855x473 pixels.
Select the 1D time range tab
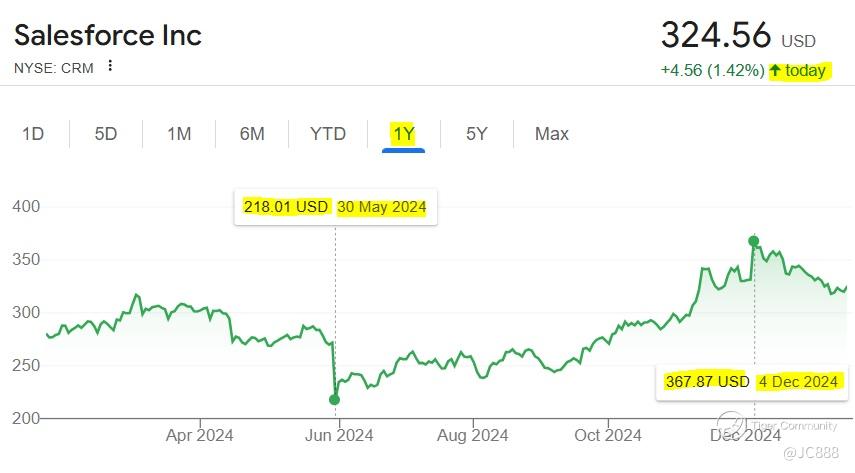tap(33, 134)
